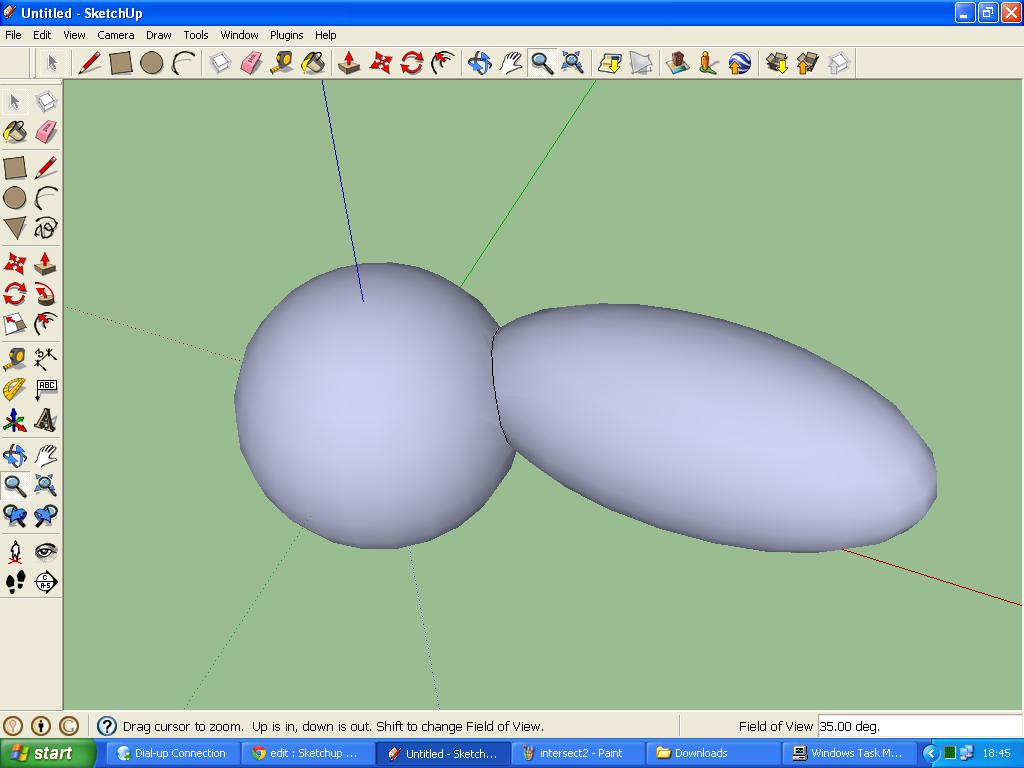The height and width of the screenshot is (768, 1024).
Task: Click the geo-location status bar icon
Action: pos(13,726)
